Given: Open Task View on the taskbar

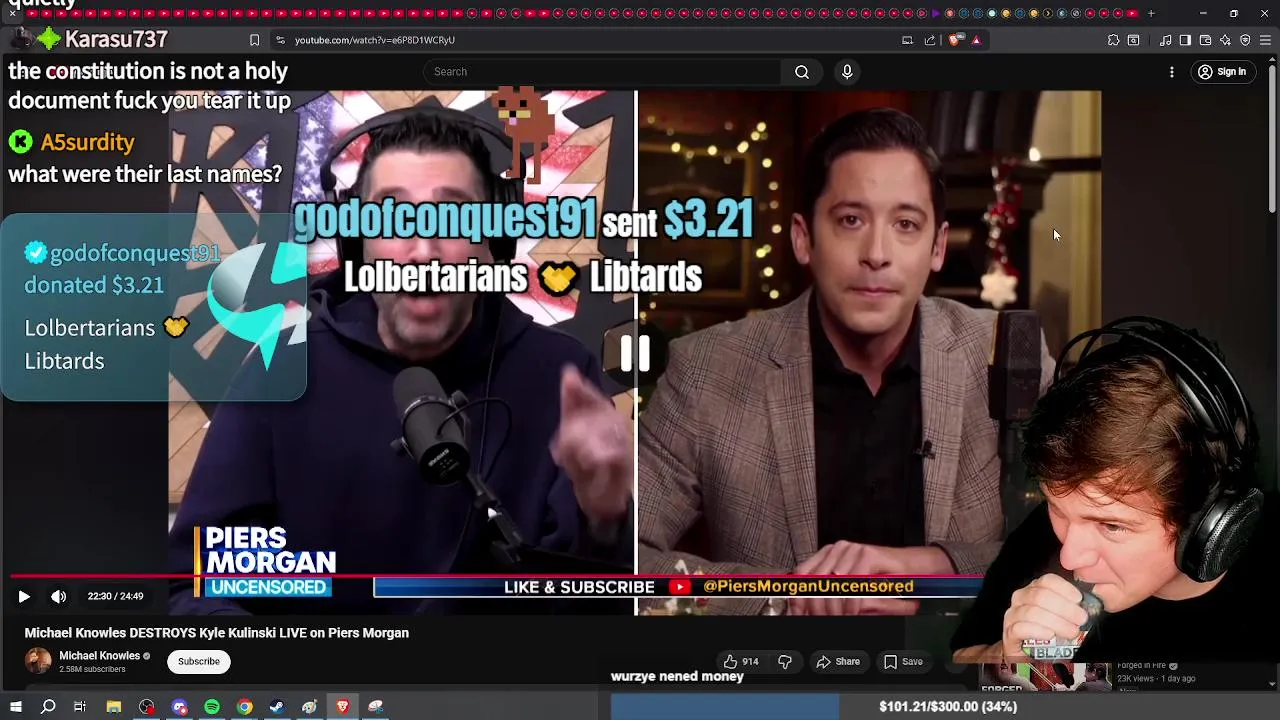Looking at the screenshot, I should coord(80,706).
